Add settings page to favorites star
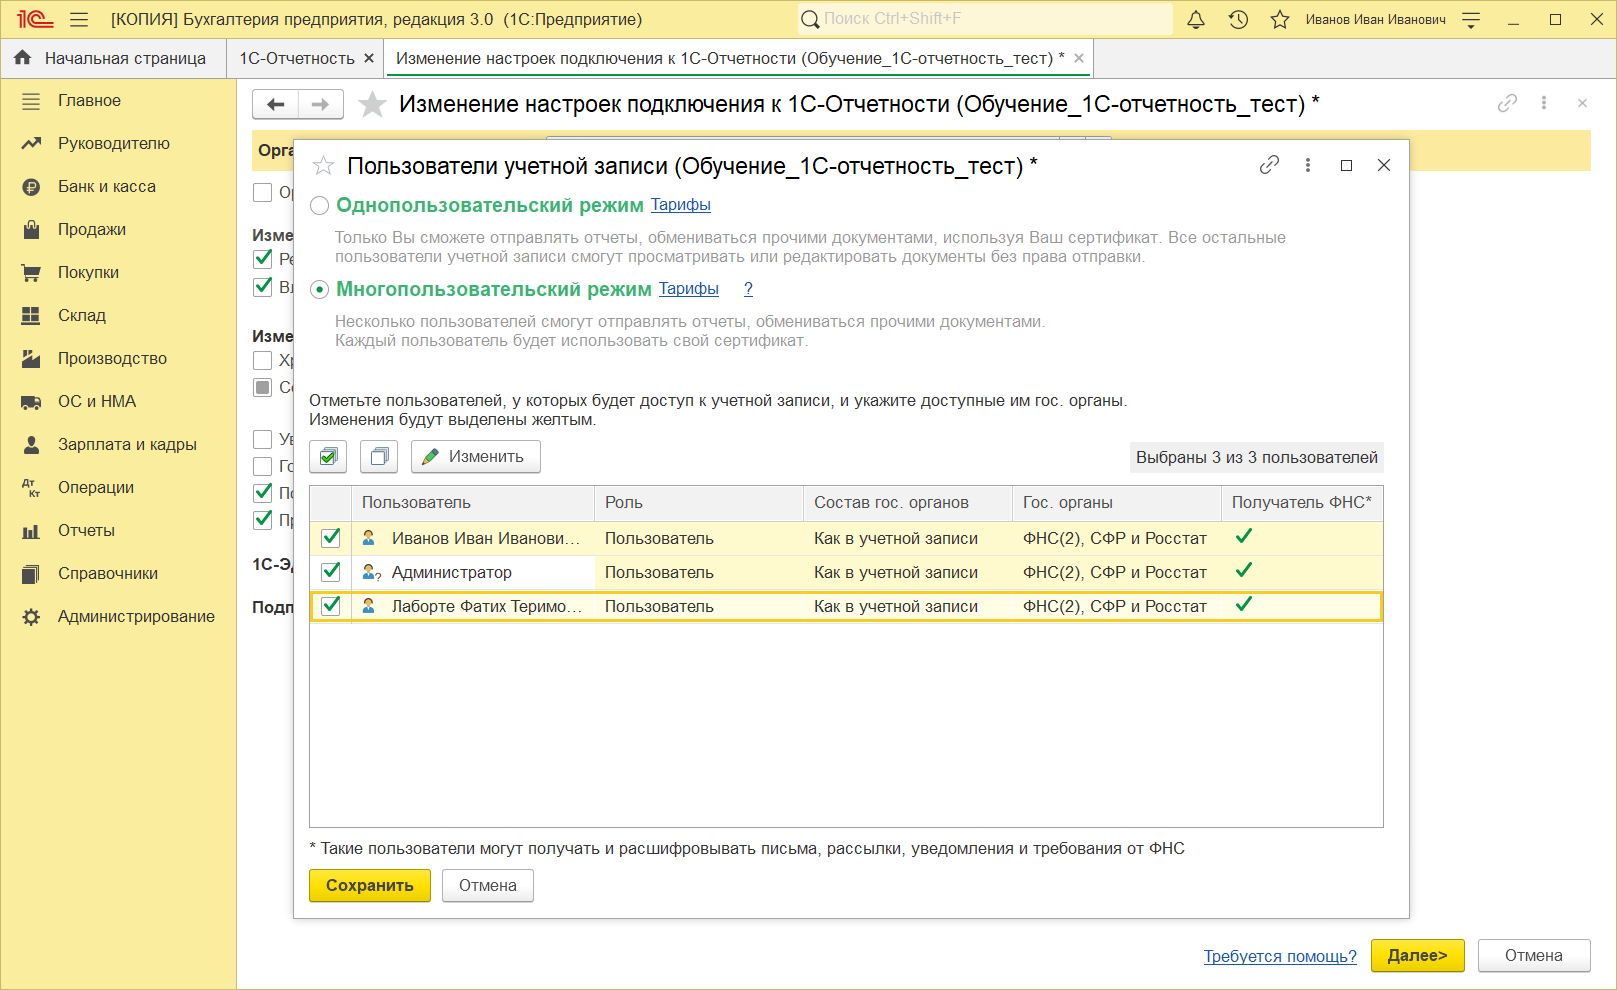The image size is (1617, 990). tap(372, 104)
